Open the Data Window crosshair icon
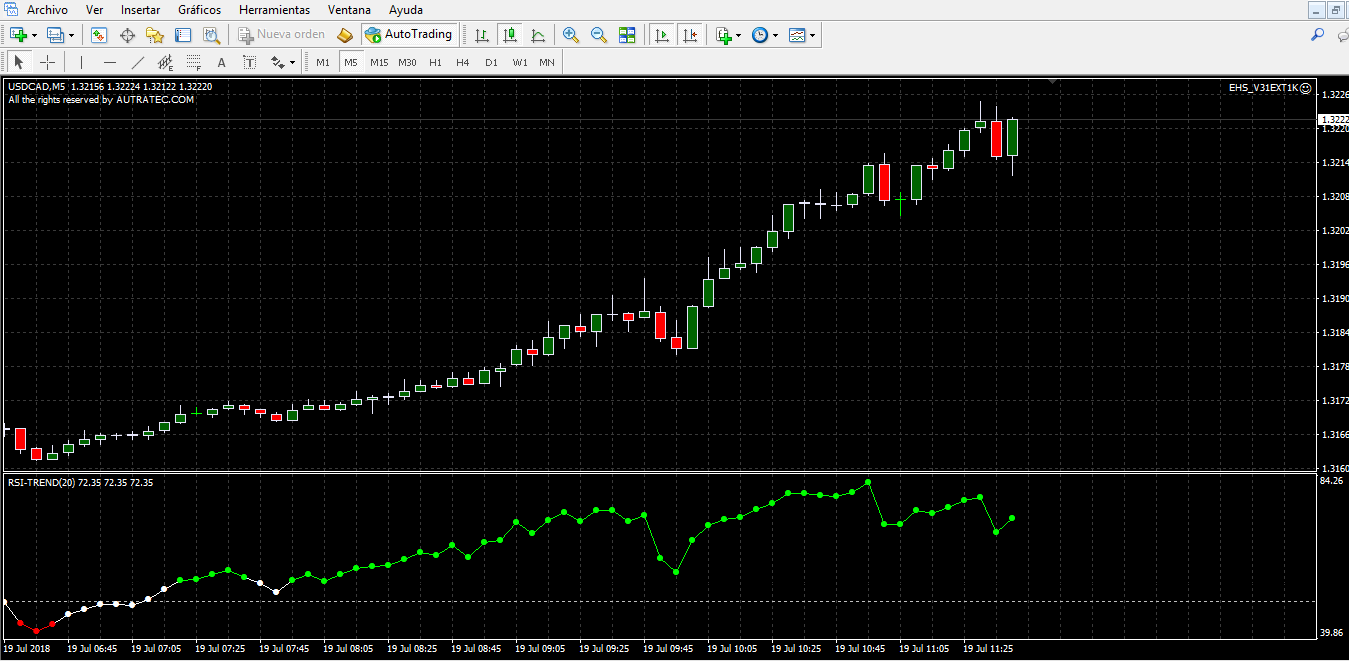1356x661 pixels. point(127,35)
